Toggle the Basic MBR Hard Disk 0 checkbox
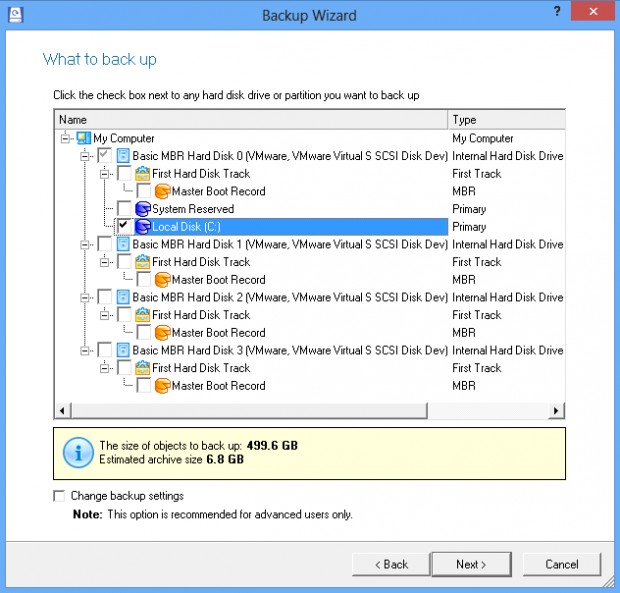620x593 pixels. [x=104, y=156]
